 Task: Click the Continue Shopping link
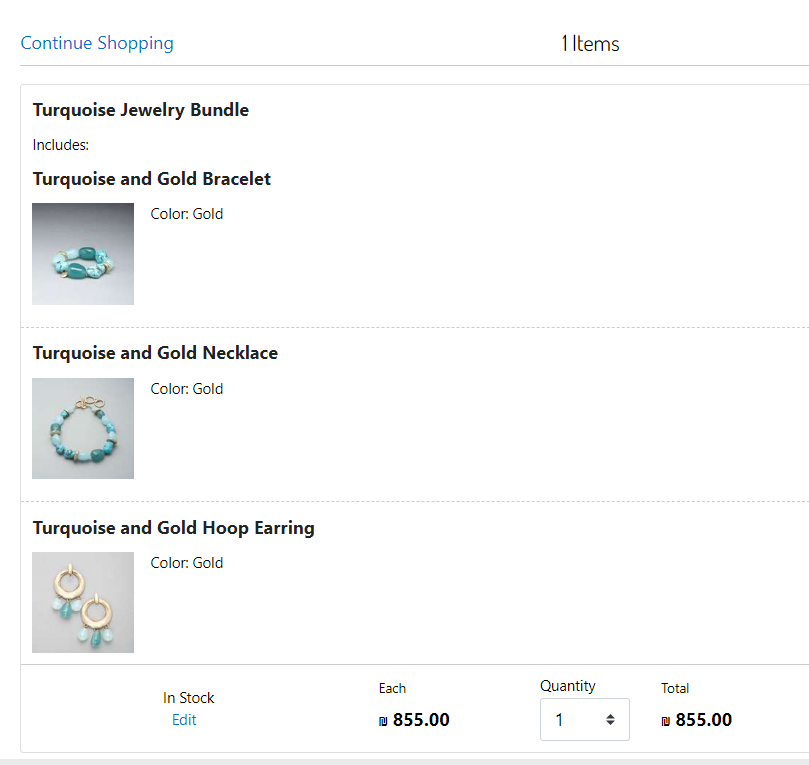click(x=97, y=43)
